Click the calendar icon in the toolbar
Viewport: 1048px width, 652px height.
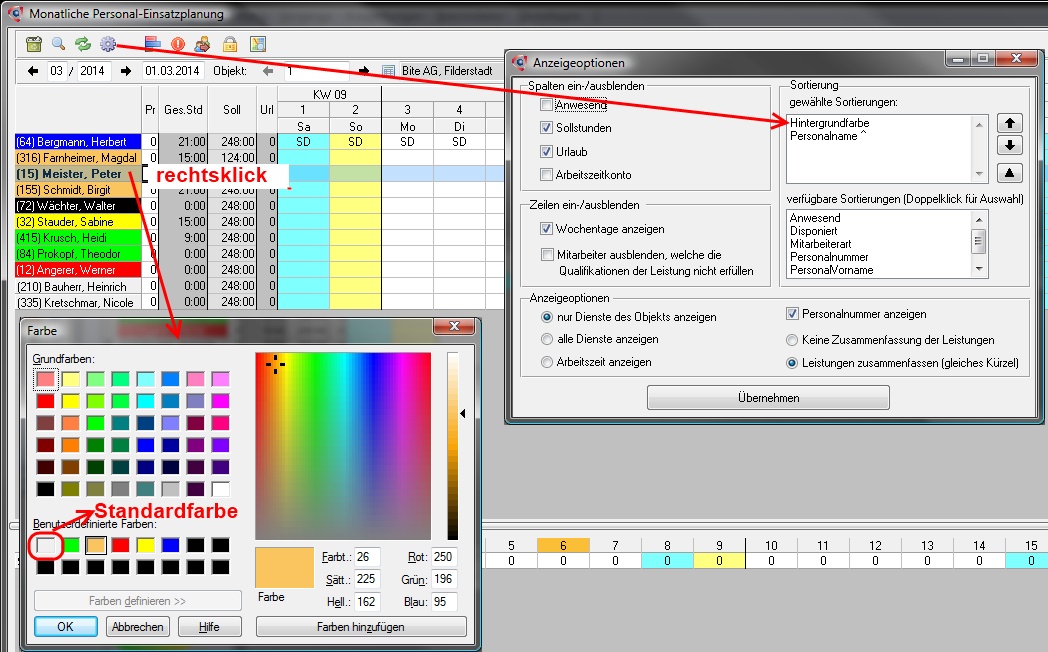point(33,44)
